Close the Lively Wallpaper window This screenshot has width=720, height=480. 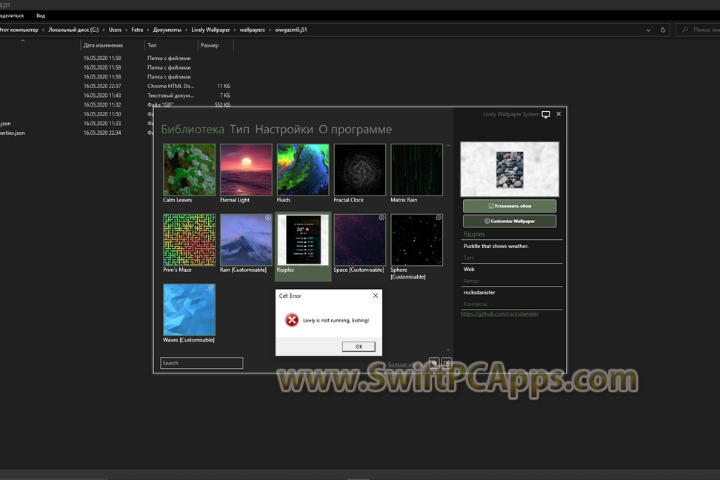[558, 114]
